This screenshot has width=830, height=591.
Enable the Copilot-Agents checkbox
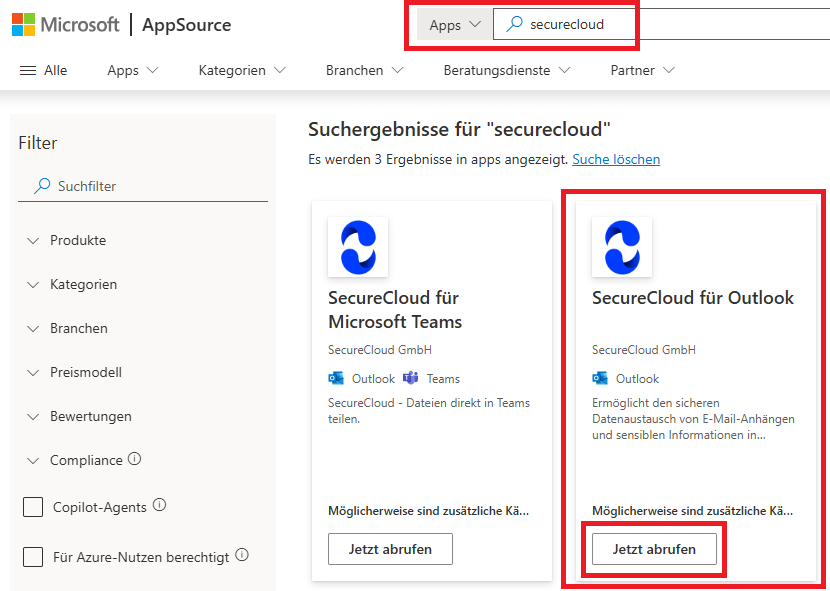coord(33,507)
